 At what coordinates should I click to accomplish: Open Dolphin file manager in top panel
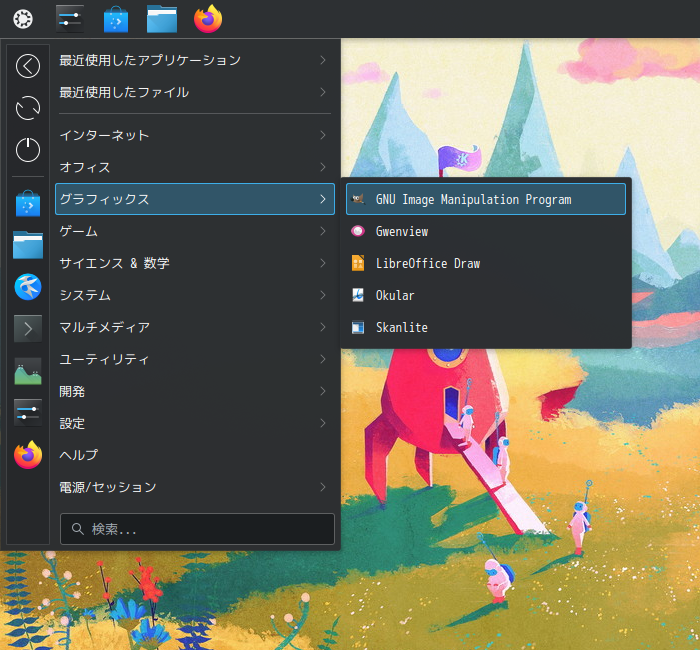(x=162, y=19)
